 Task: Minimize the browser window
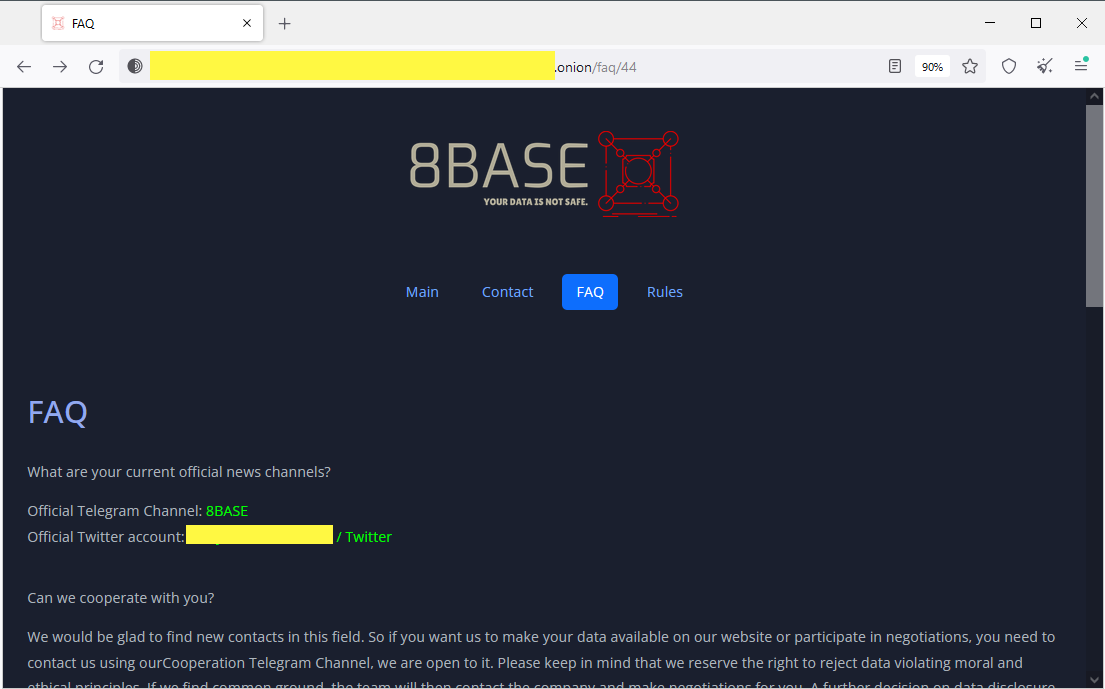tap(989, 23)
